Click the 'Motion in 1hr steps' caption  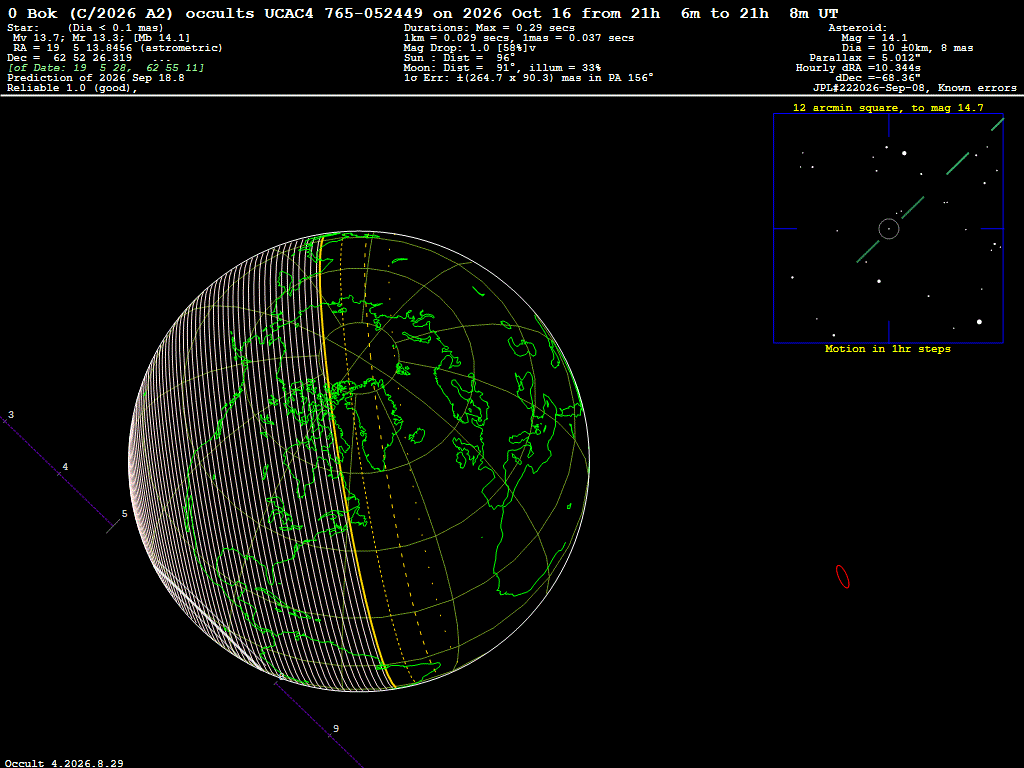[888, 349]
